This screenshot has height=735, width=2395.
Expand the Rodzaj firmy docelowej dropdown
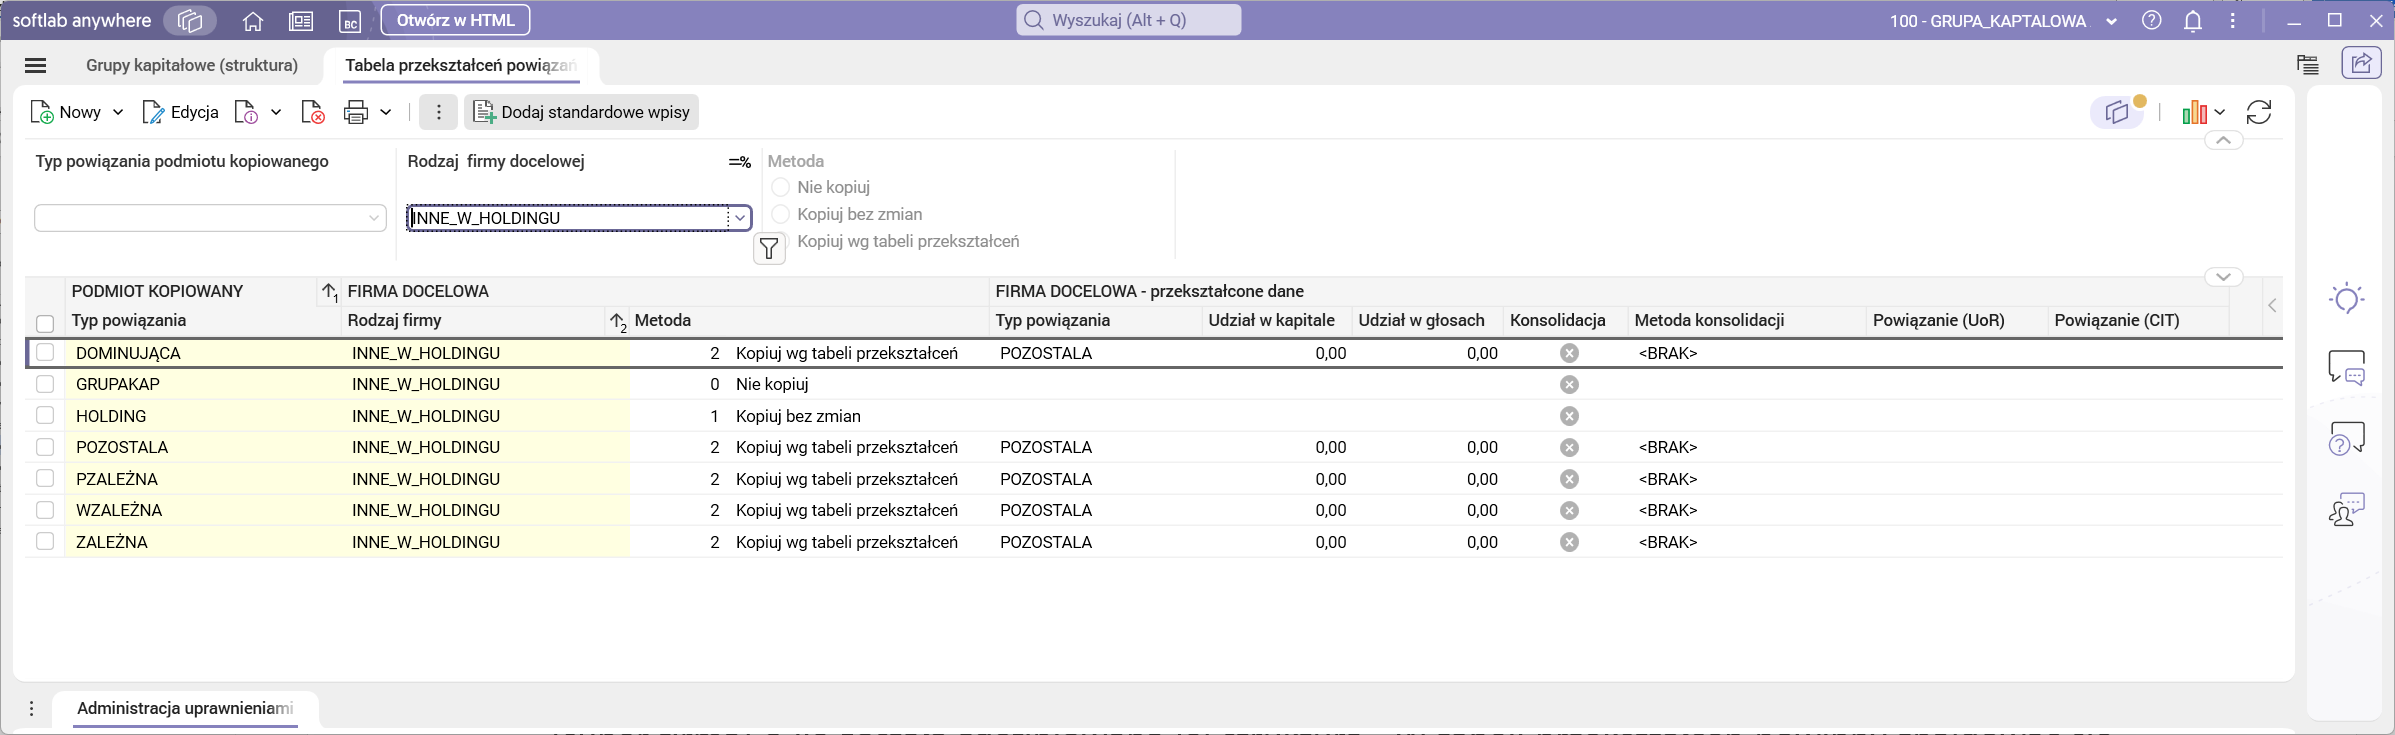(x=740, y=218)
